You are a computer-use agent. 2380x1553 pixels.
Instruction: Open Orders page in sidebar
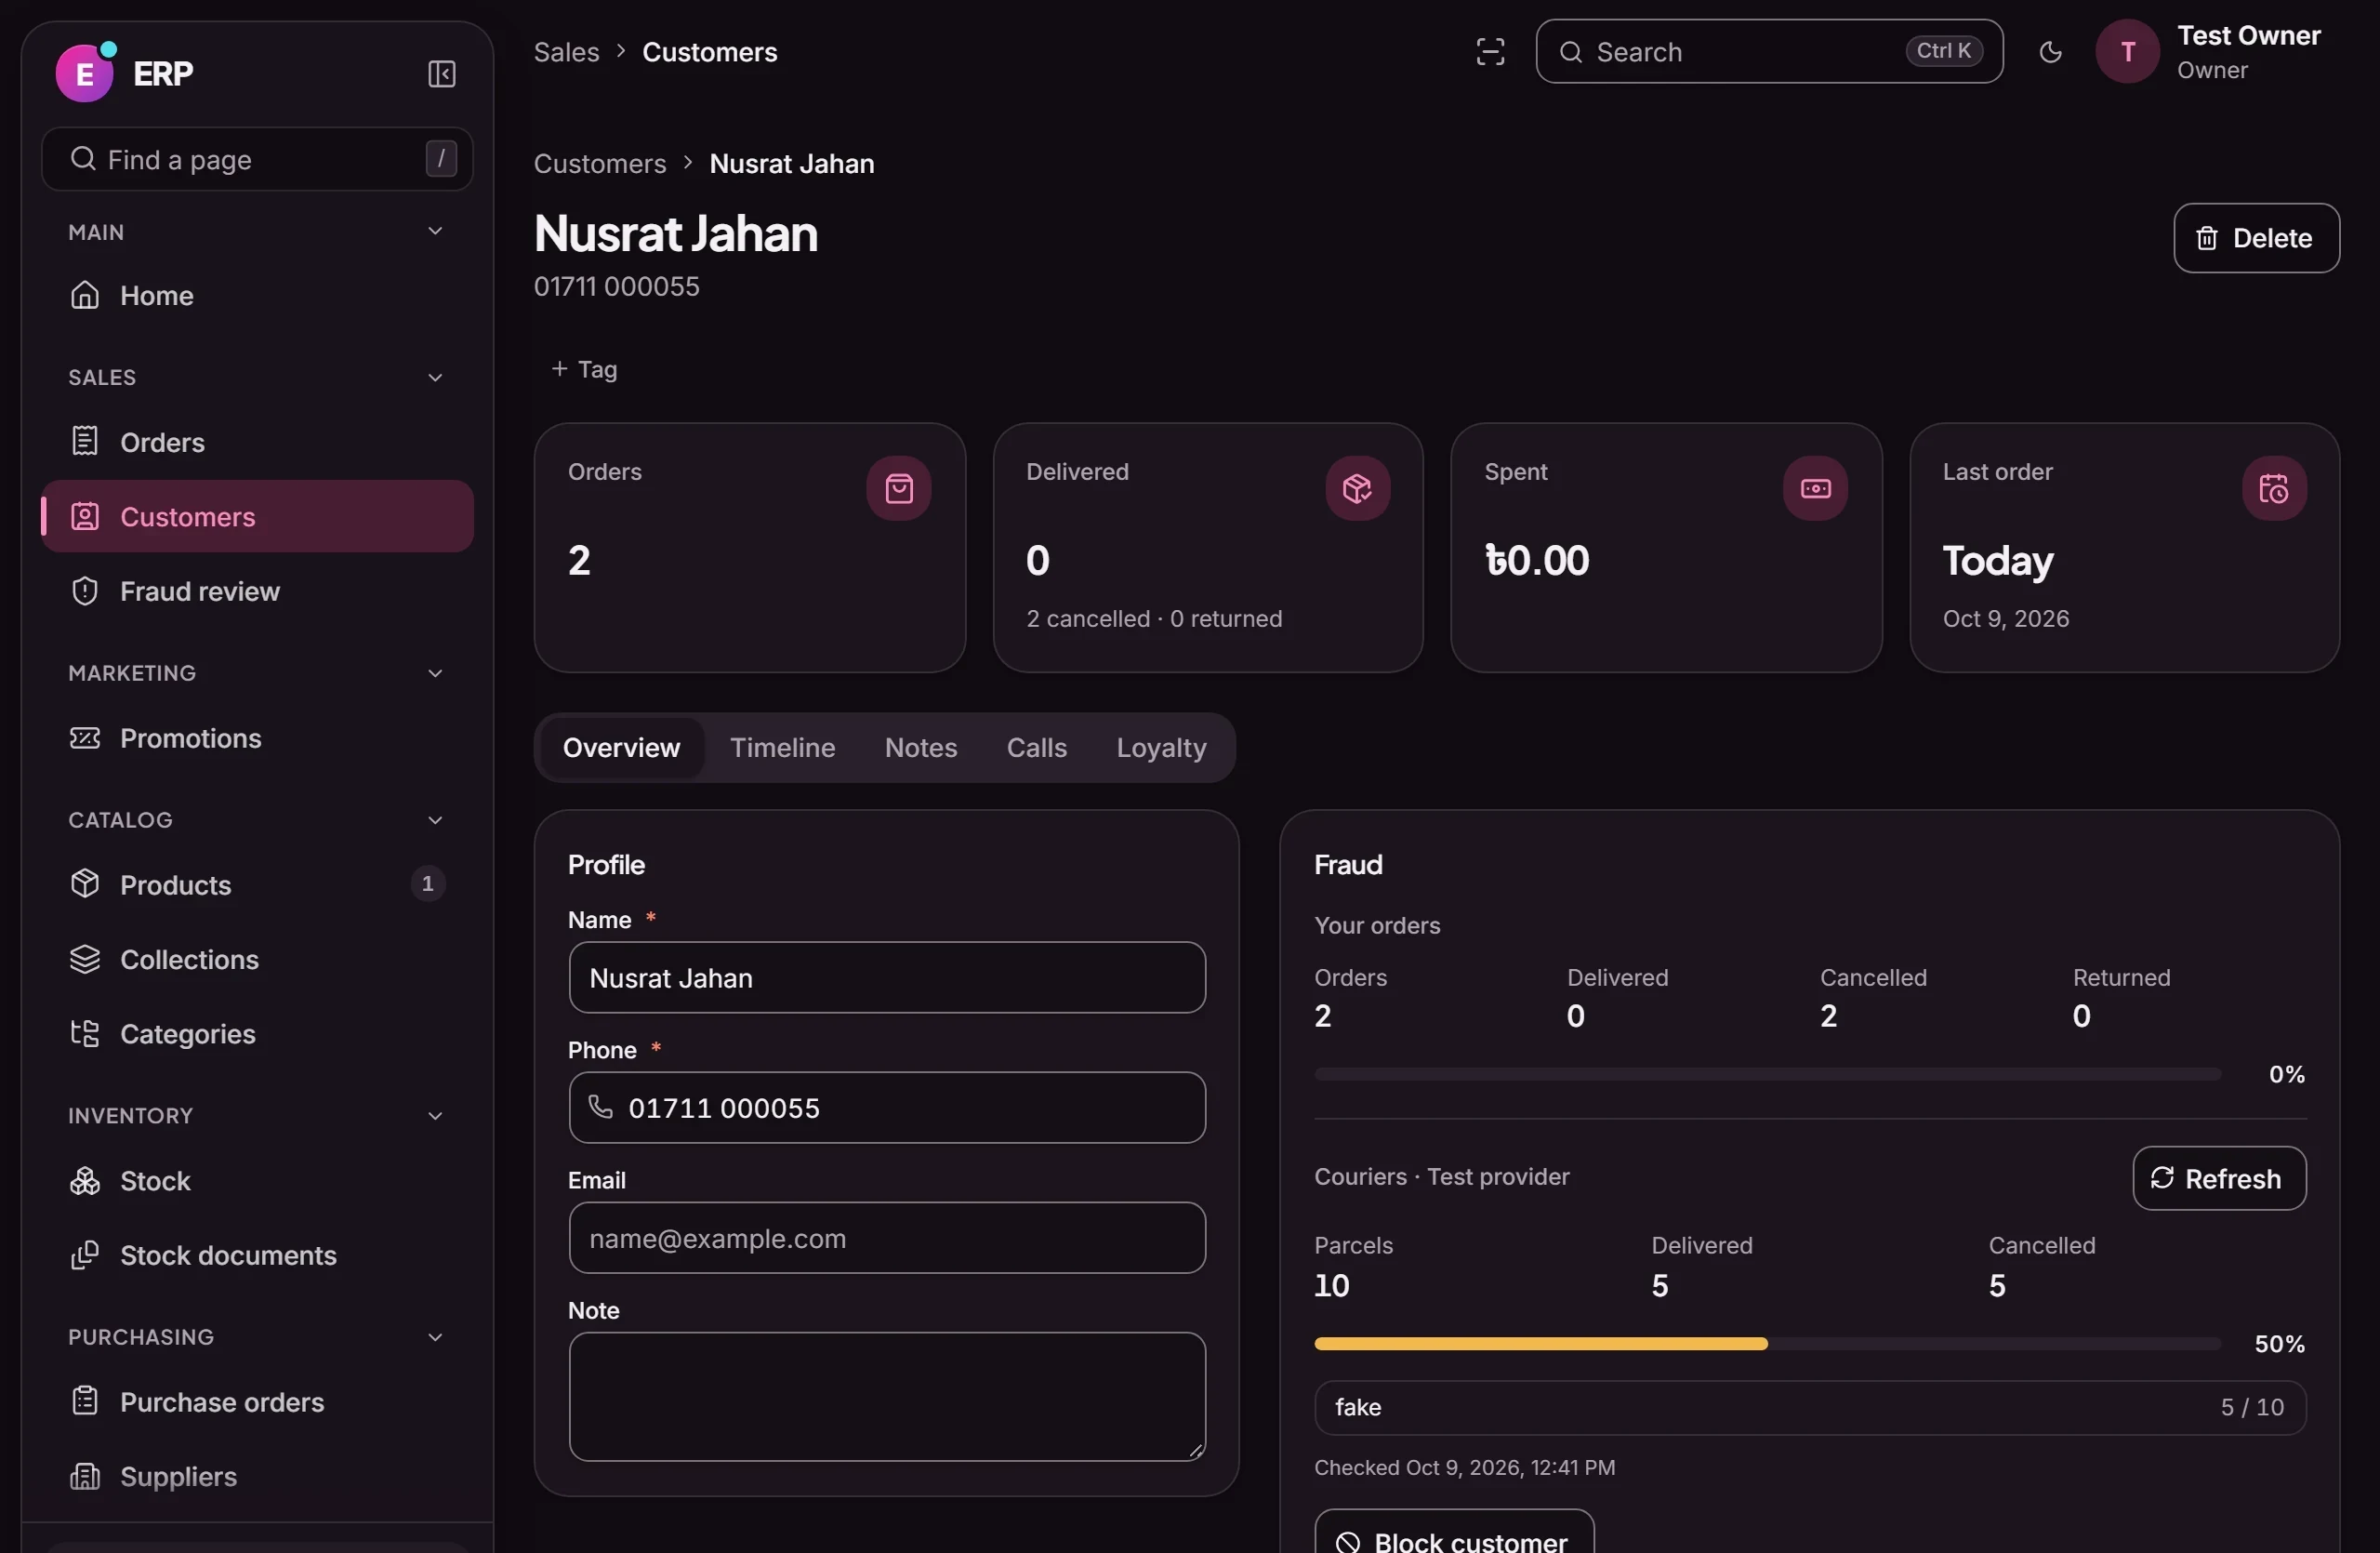(257, 442)
